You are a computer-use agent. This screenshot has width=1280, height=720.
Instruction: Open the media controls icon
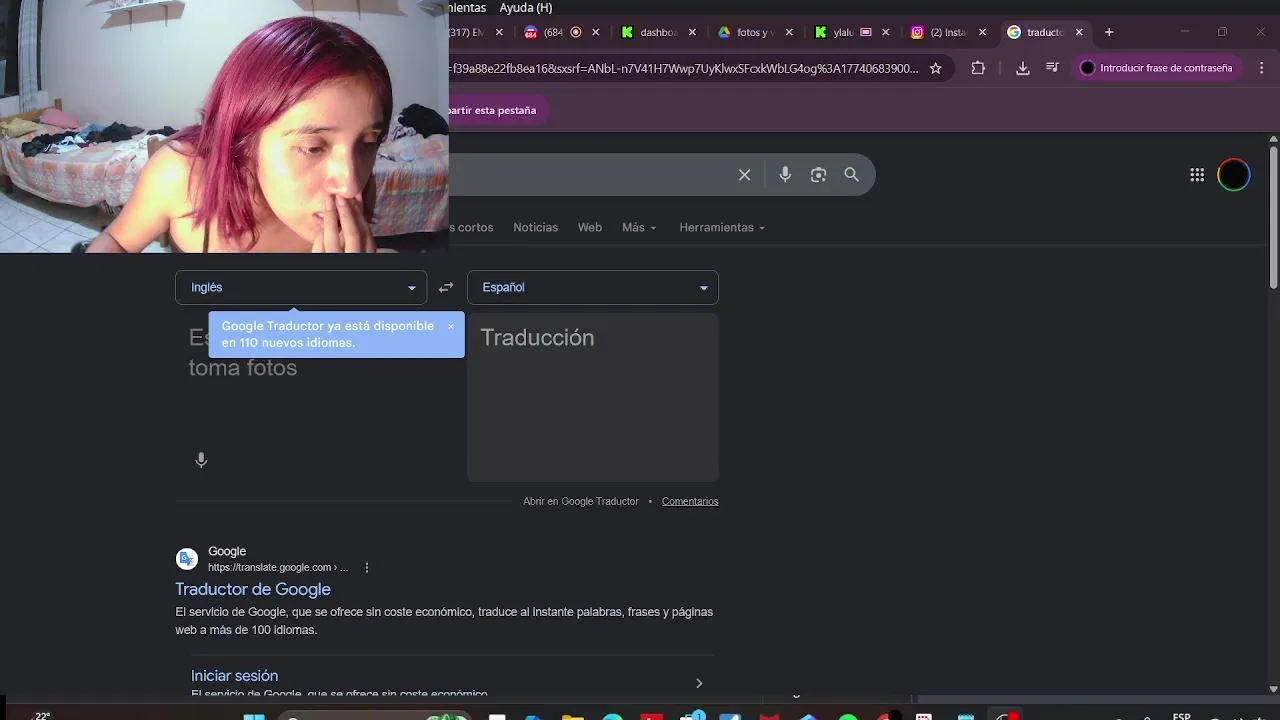click(x=1052, y=68)
